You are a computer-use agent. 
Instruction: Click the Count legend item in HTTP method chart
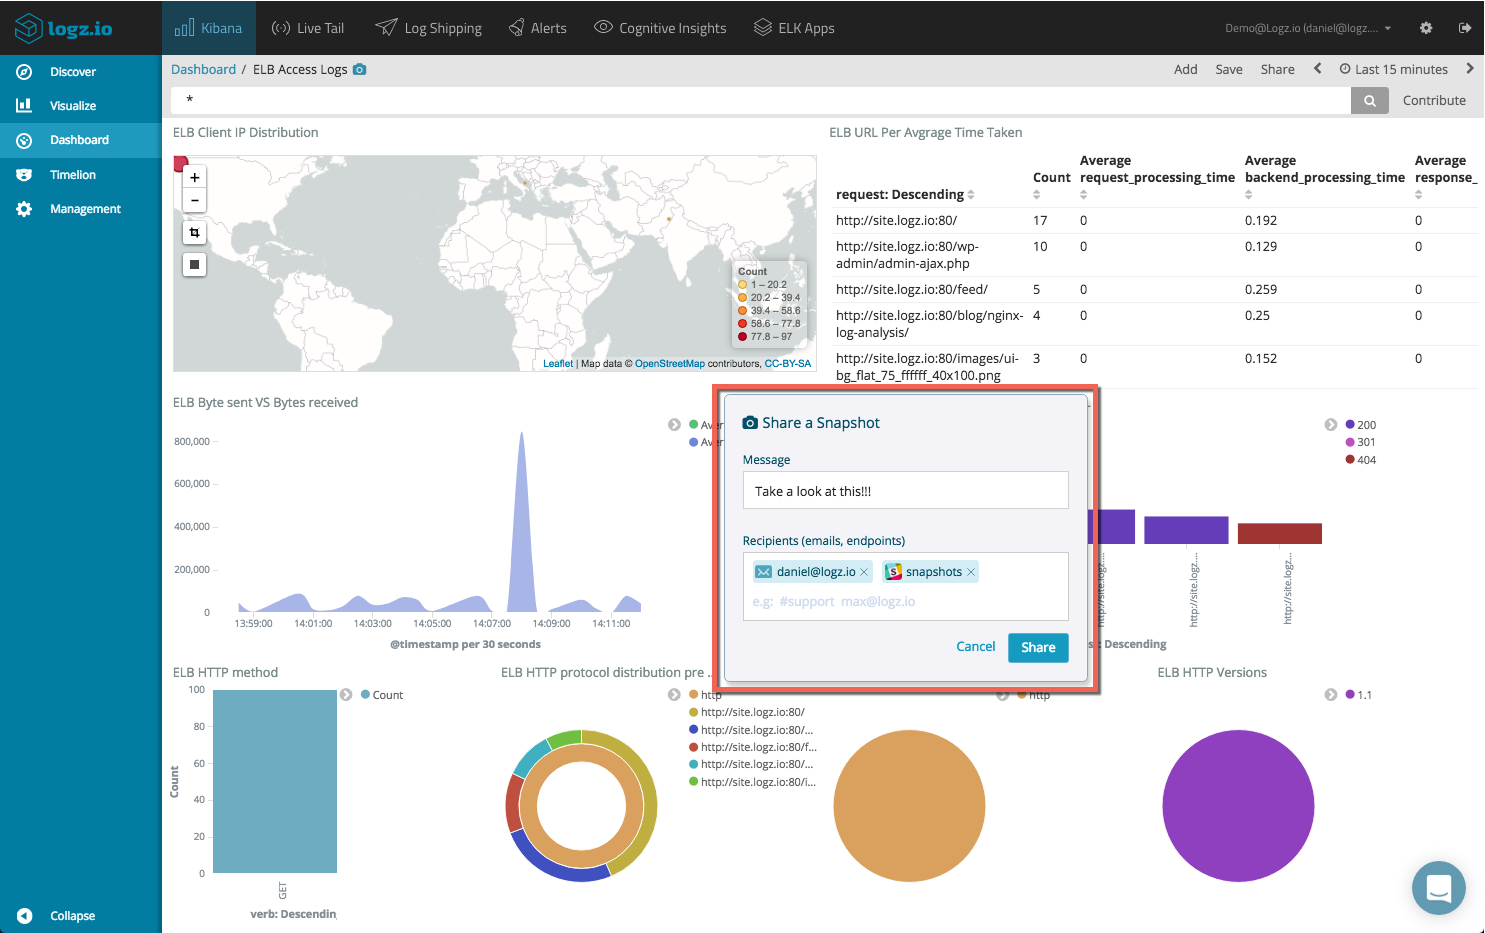382,695
